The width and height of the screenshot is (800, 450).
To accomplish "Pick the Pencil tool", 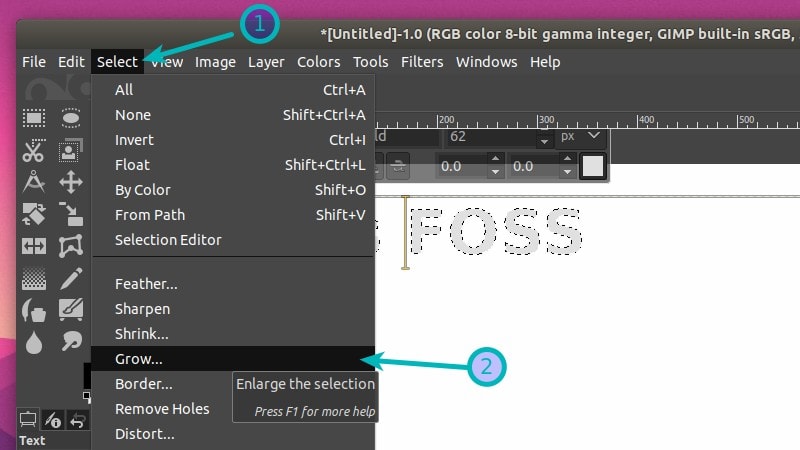I will [x=70, y=279].
